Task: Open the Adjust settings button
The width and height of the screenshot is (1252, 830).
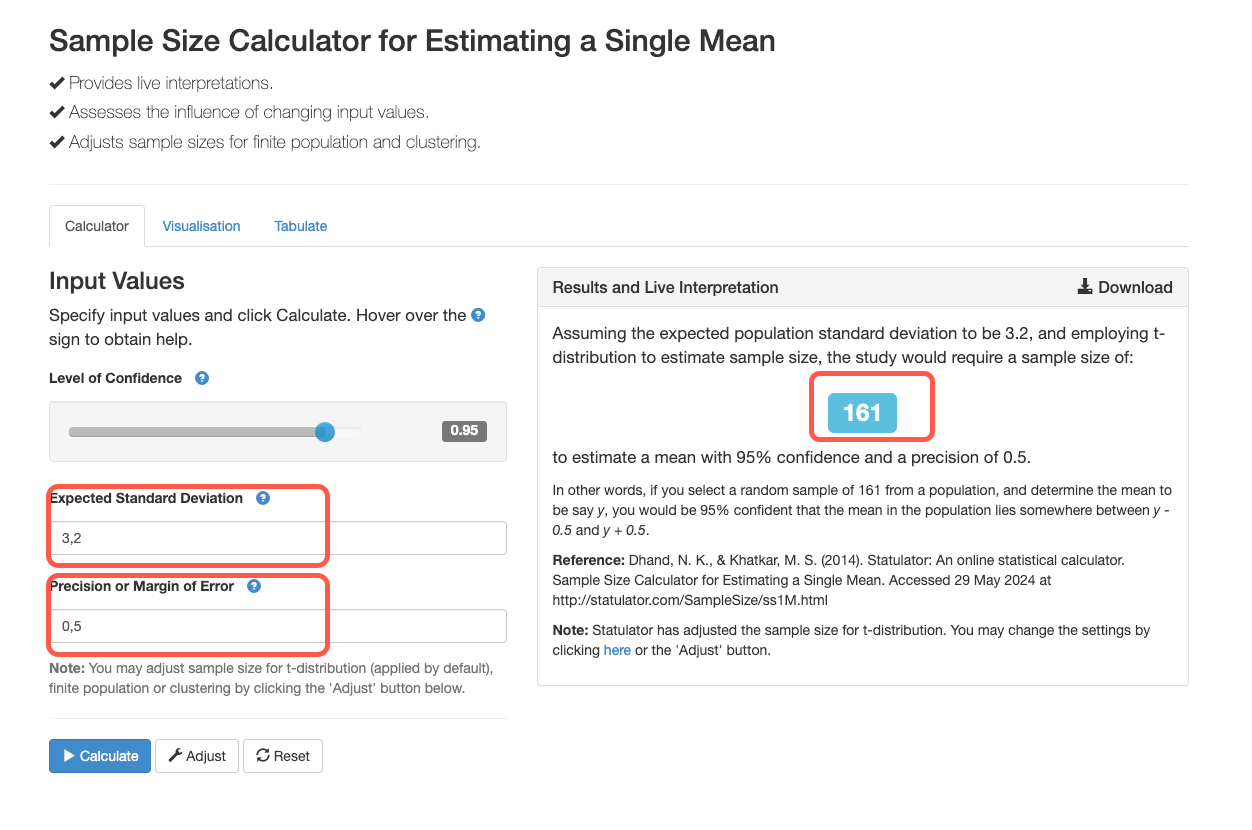Action: (197, 756)
